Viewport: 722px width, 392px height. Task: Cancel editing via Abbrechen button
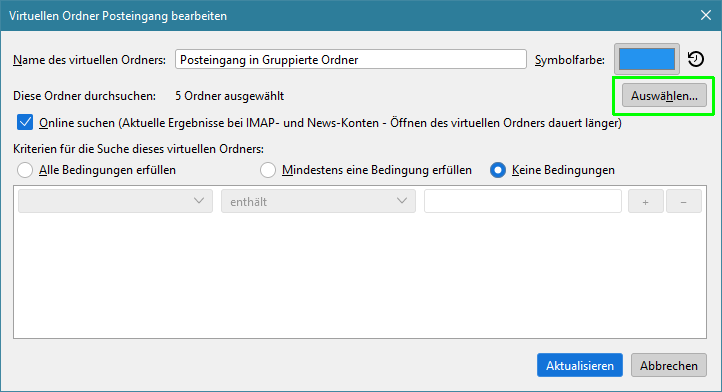[x=669, y=365]
